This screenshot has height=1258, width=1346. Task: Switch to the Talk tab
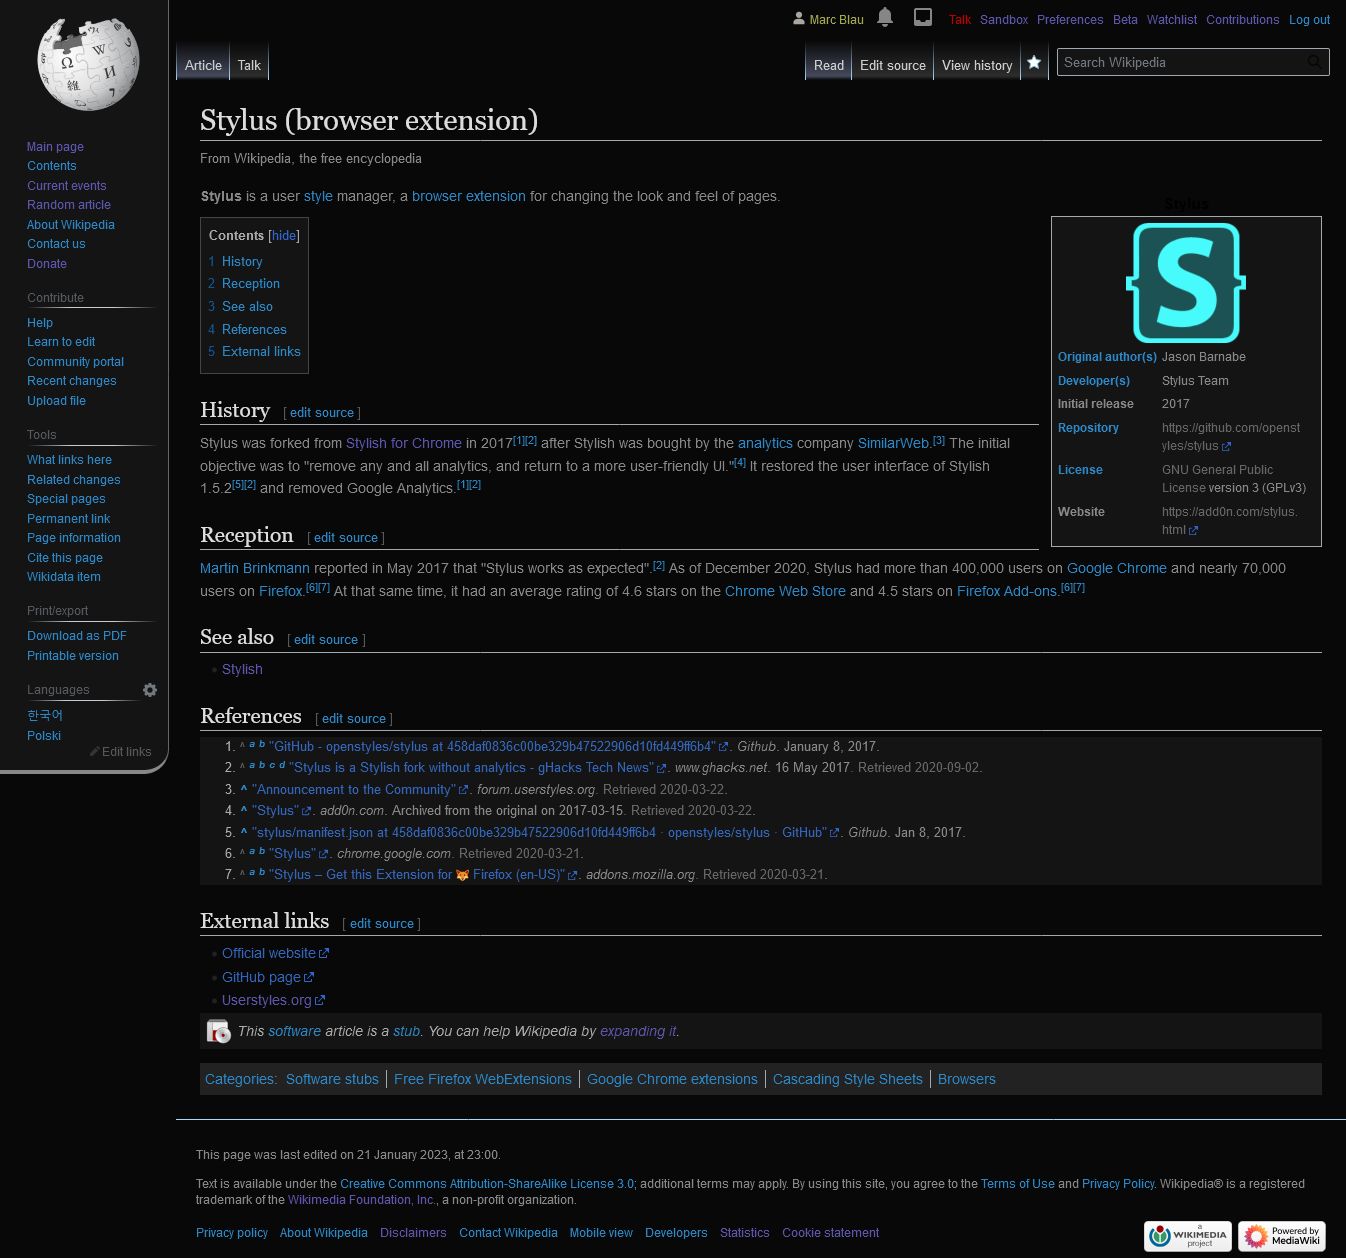coord(249,65)
